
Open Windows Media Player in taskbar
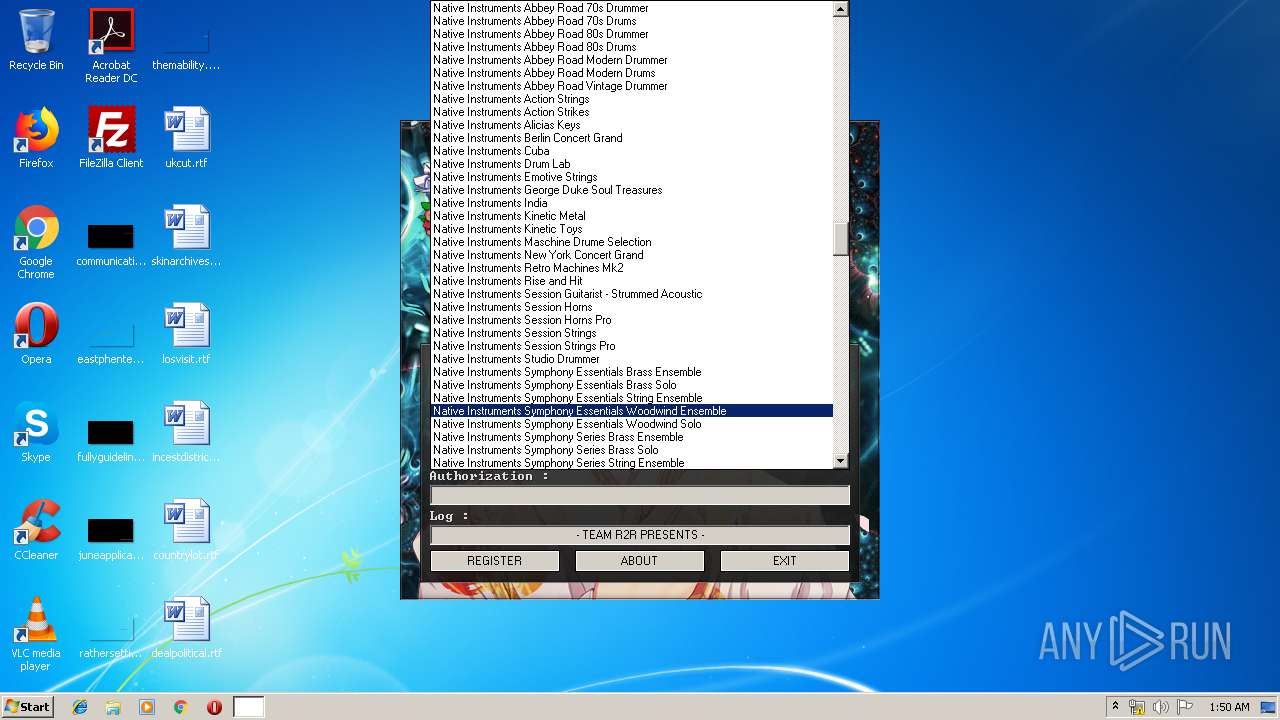point(147,707)
